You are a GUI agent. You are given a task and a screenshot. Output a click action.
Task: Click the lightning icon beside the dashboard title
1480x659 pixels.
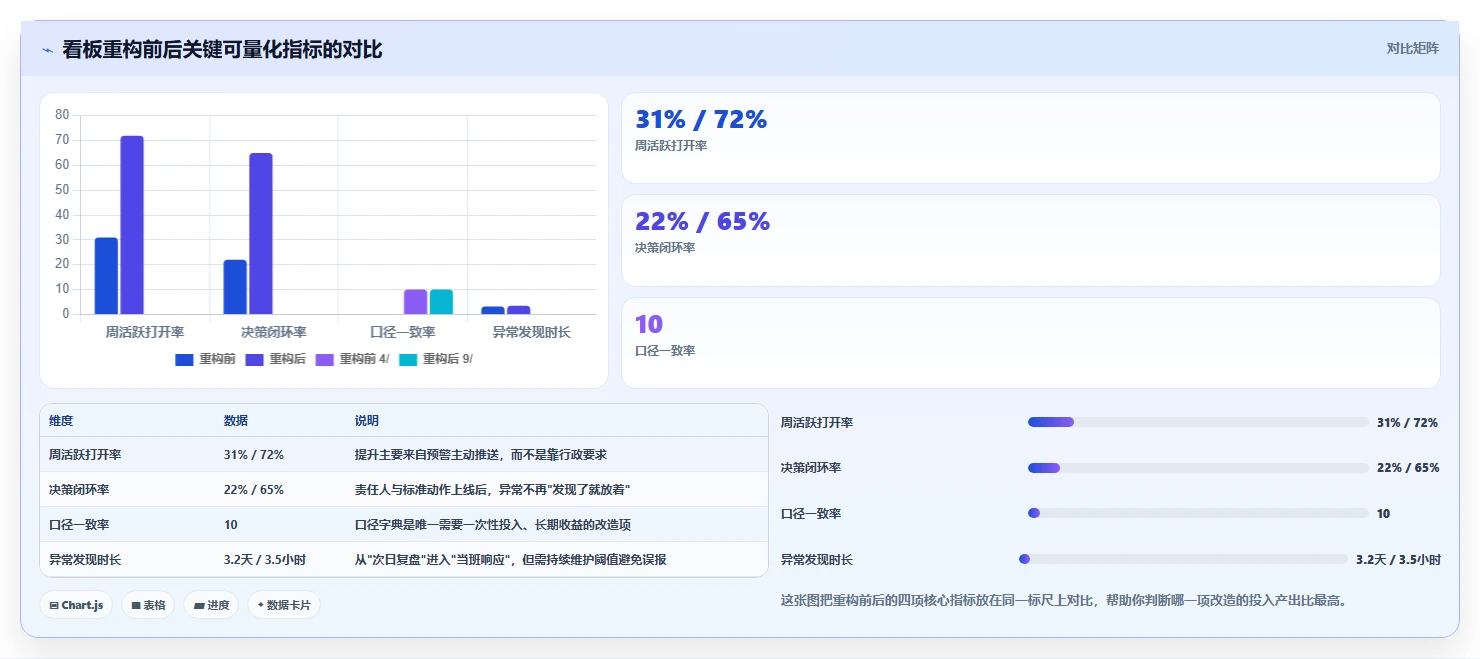47,50
